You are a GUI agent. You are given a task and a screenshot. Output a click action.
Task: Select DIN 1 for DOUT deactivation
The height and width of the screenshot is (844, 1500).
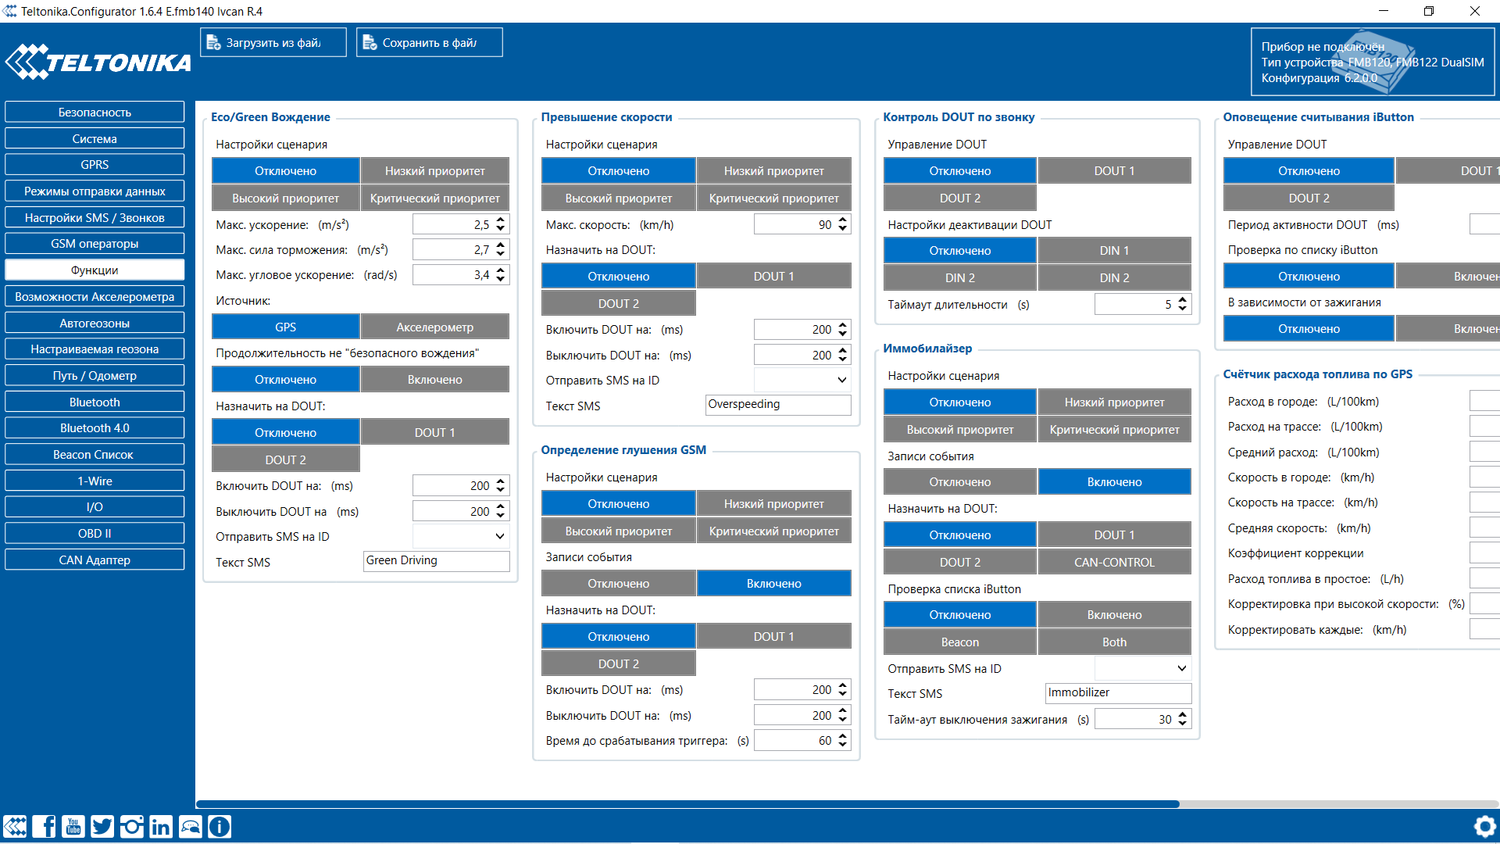[x=1114, y=250]
